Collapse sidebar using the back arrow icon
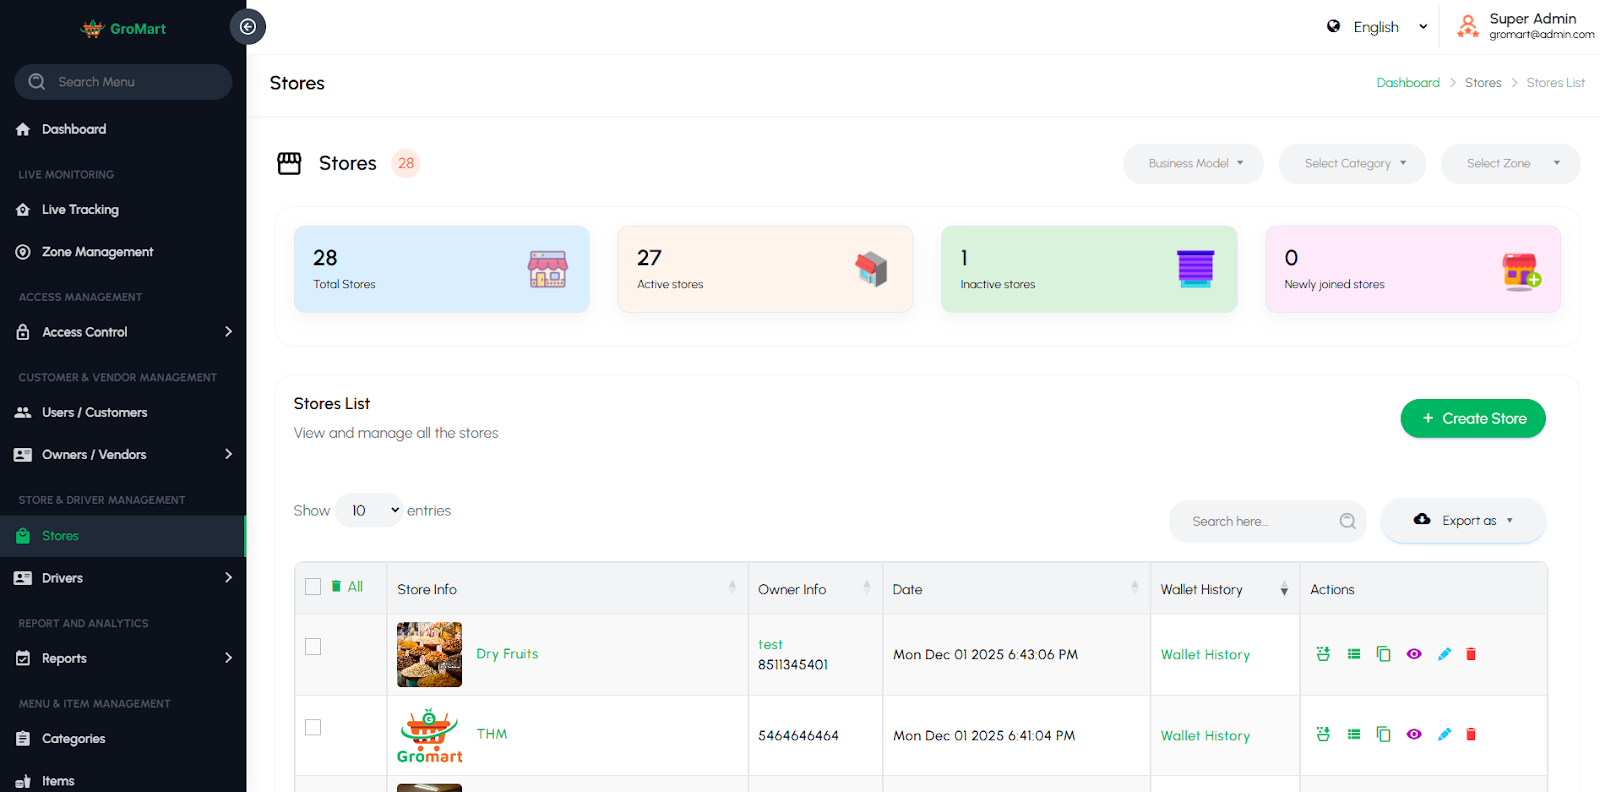The image size is (1600, 792). [x=248, y=27]
